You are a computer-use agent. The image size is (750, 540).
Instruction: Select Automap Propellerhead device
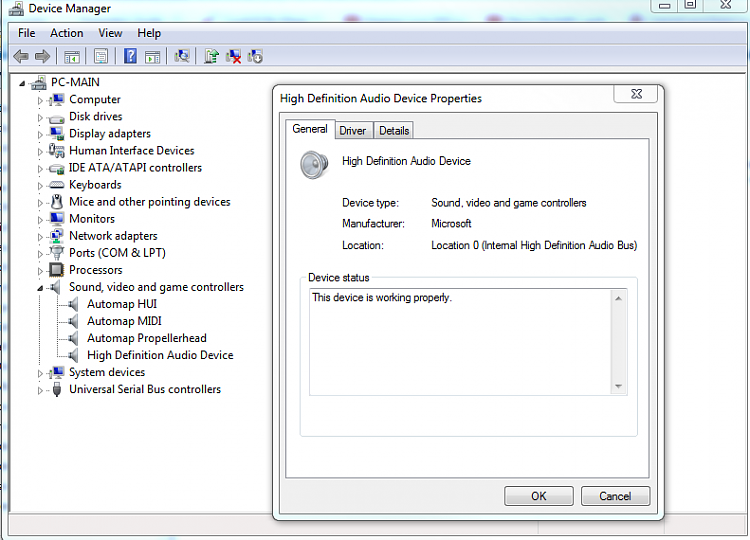[x=147, y=338]
